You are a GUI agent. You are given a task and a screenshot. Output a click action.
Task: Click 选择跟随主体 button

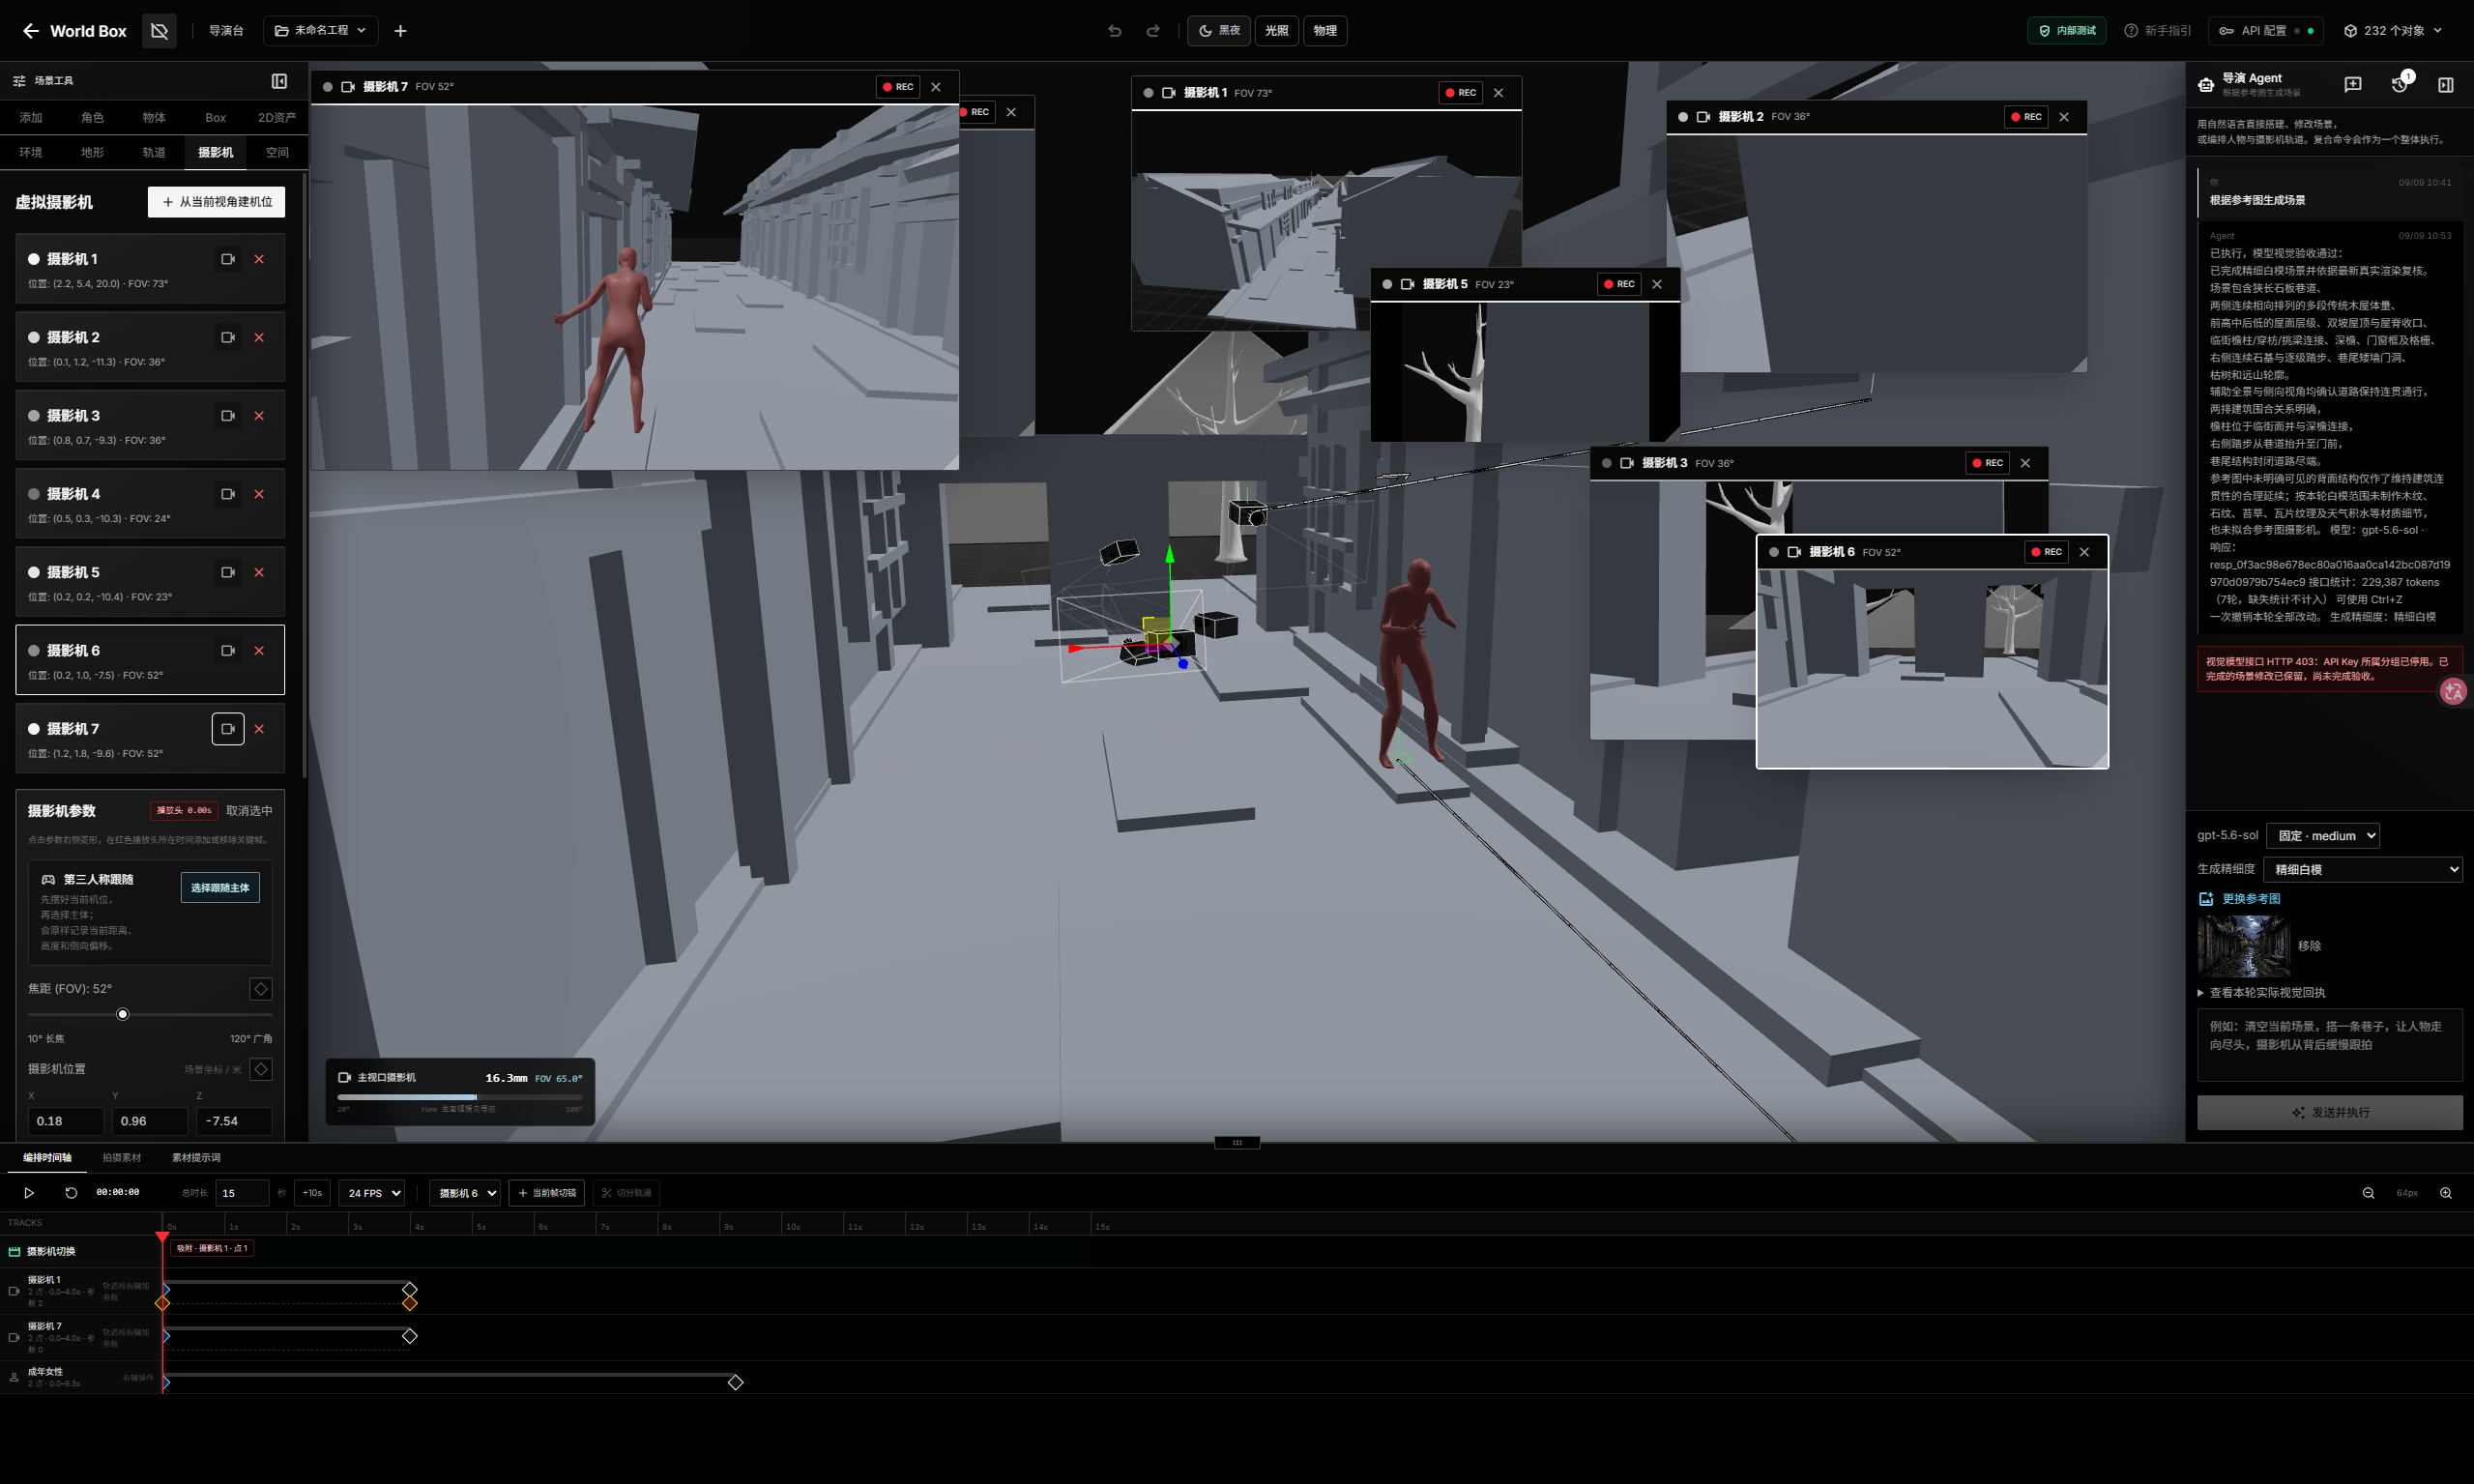click(x=220, y=888)
